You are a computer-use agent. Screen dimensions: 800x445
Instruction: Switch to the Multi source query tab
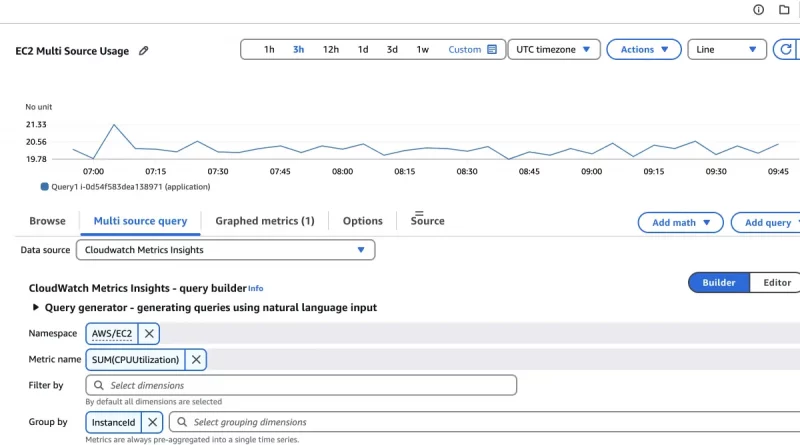pyautogui.click(x=140, y=221)
